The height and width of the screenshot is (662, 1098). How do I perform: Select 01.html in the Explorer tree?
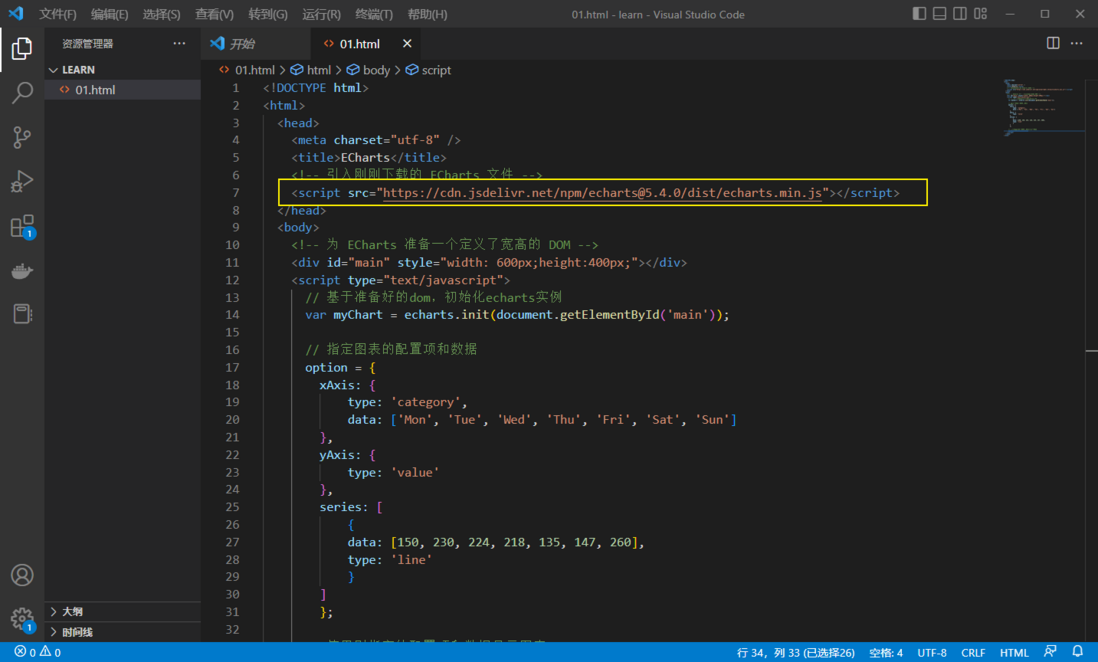tap(123, 90)
